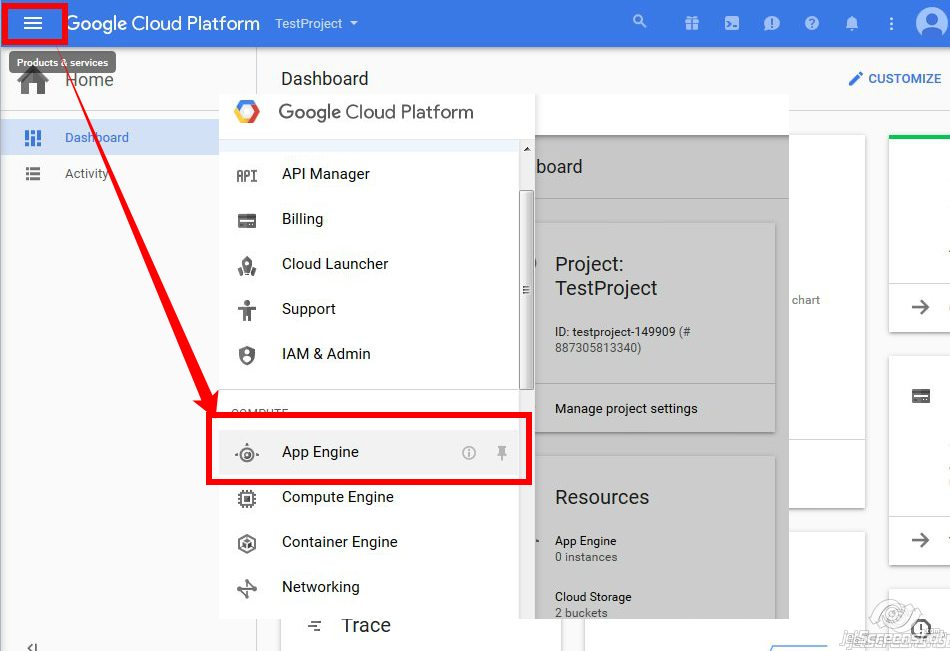Open IAM & Admin menu item
Screen dimensions: 950x651
pos(326,354)
